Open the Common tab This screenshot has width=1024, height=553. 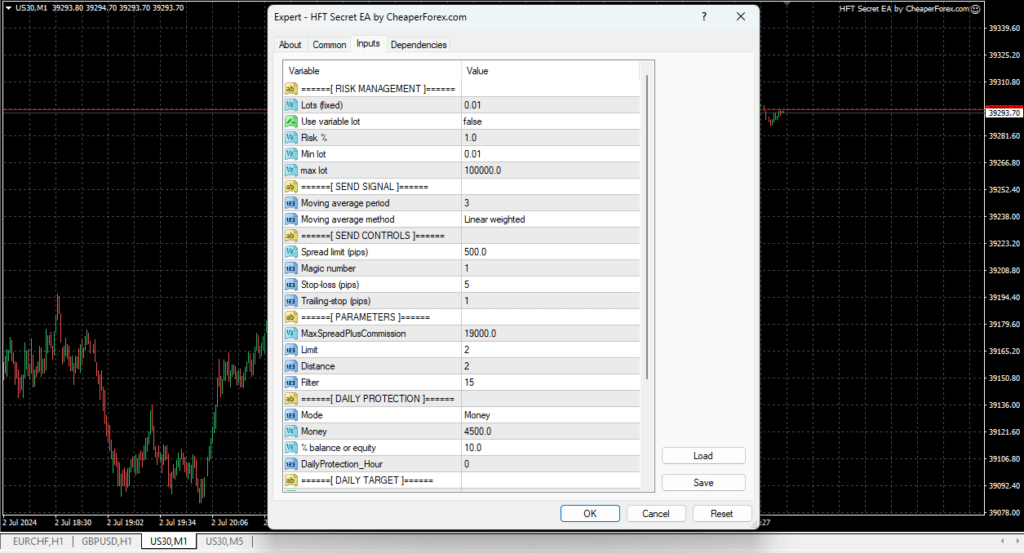(x=329, y=45)
